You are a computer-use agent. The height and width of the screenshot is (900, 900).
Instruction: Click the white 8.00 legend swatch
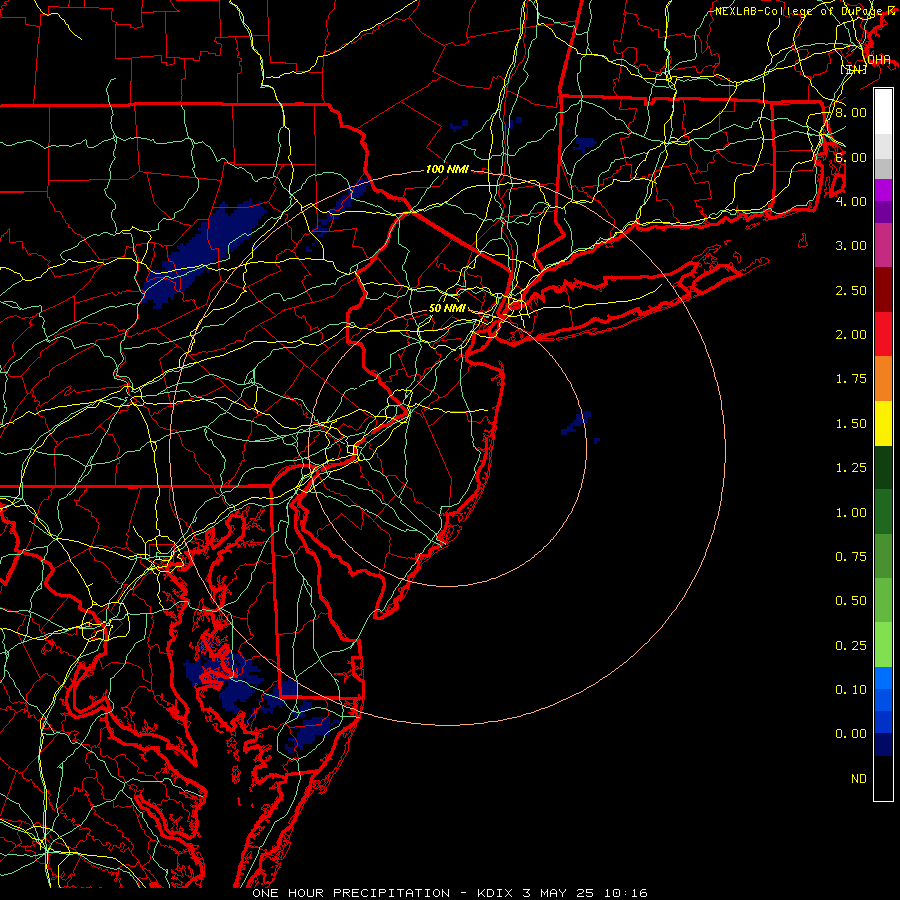(x=883, y=112)
